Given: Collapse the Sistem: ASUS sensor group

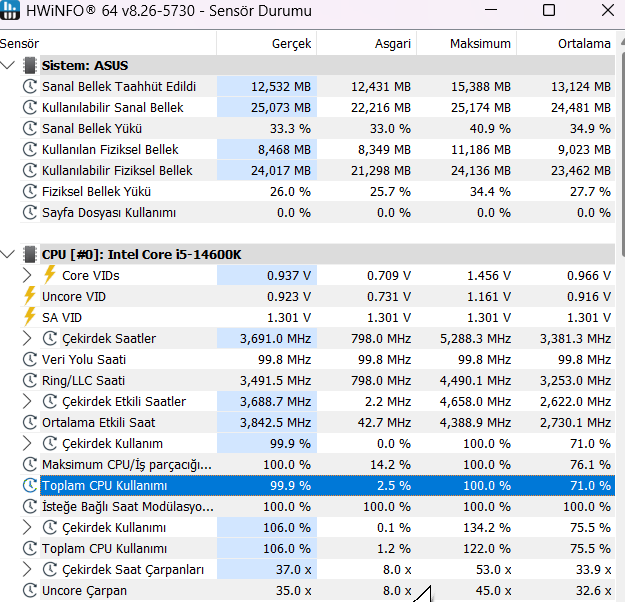Looking at the screenshot, I should tap(8, 65).
